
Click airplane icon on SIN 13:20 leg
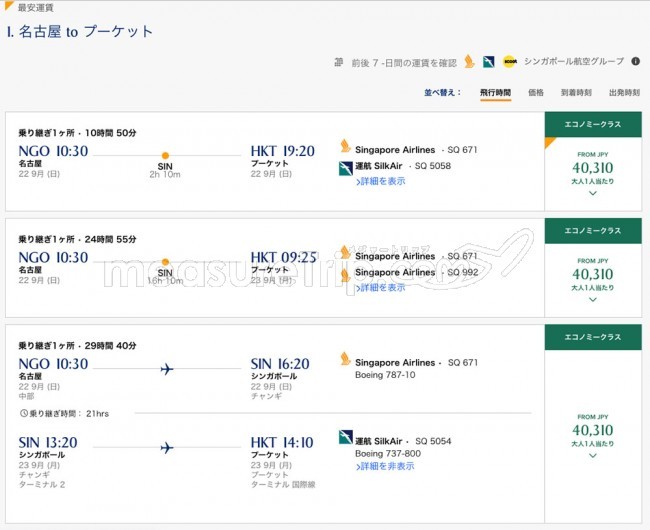coord(167,448)
